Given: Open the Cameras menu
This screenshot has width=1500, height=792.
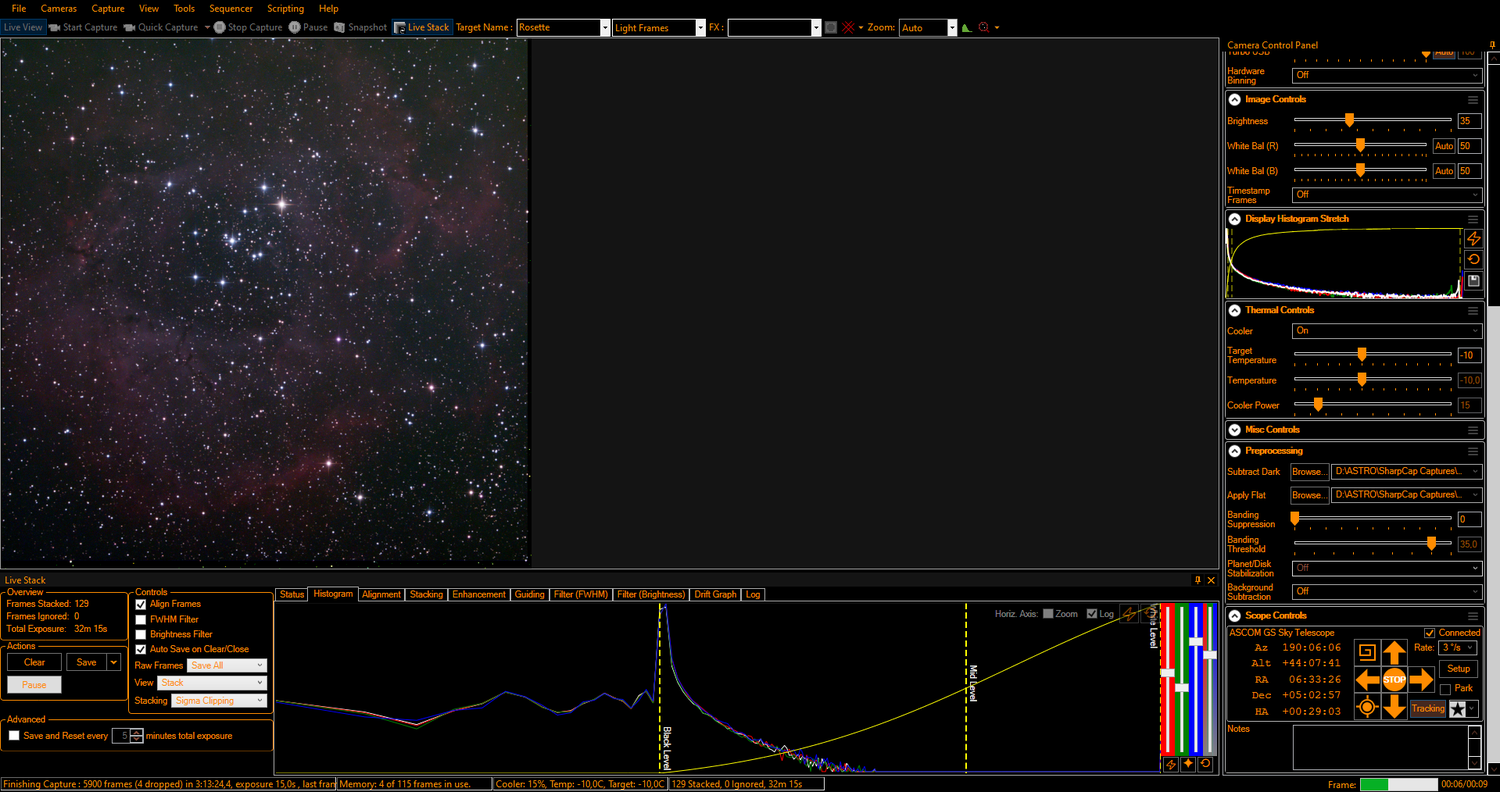Looking at the screenshot, I should click(59, 8).
